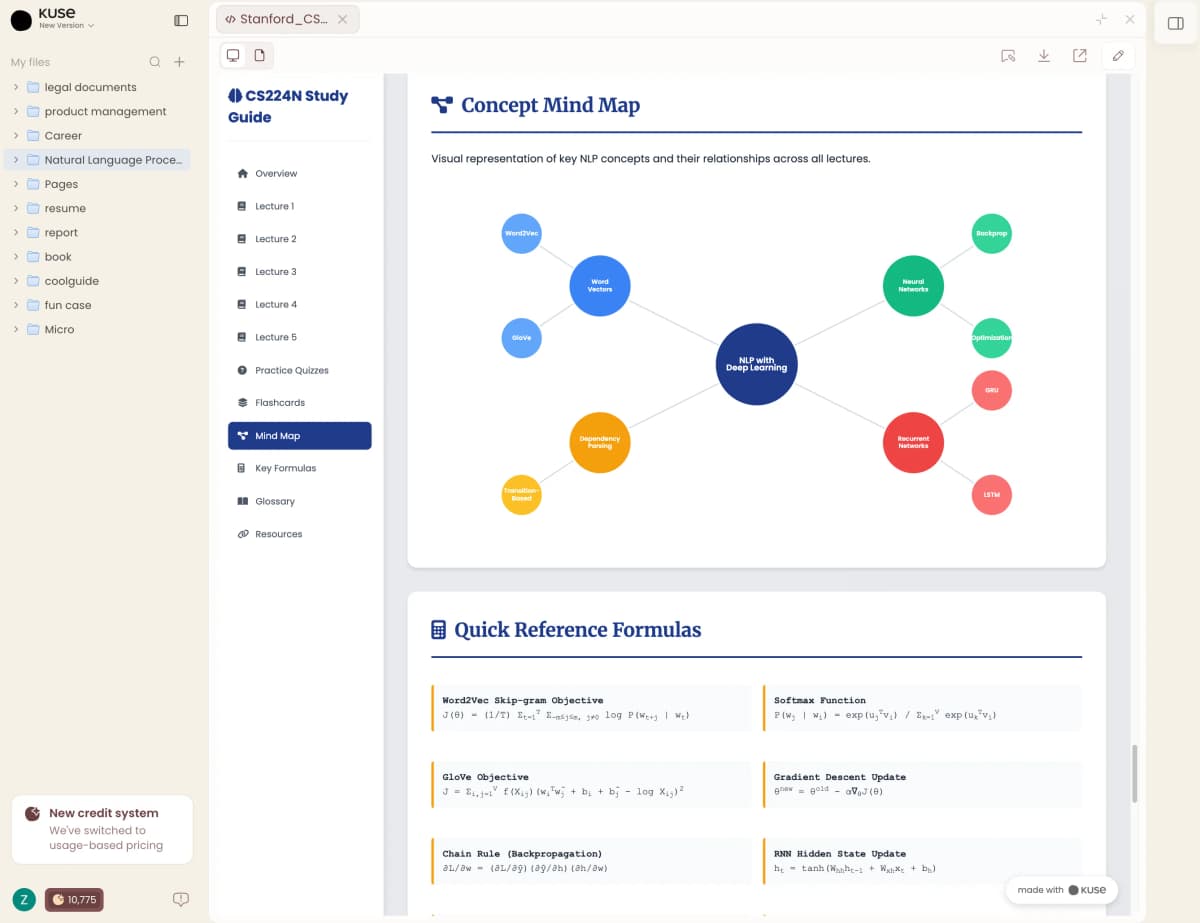Open Lecture 4 section
Screen dimensions: 1200x923
(x=299, y=304)
